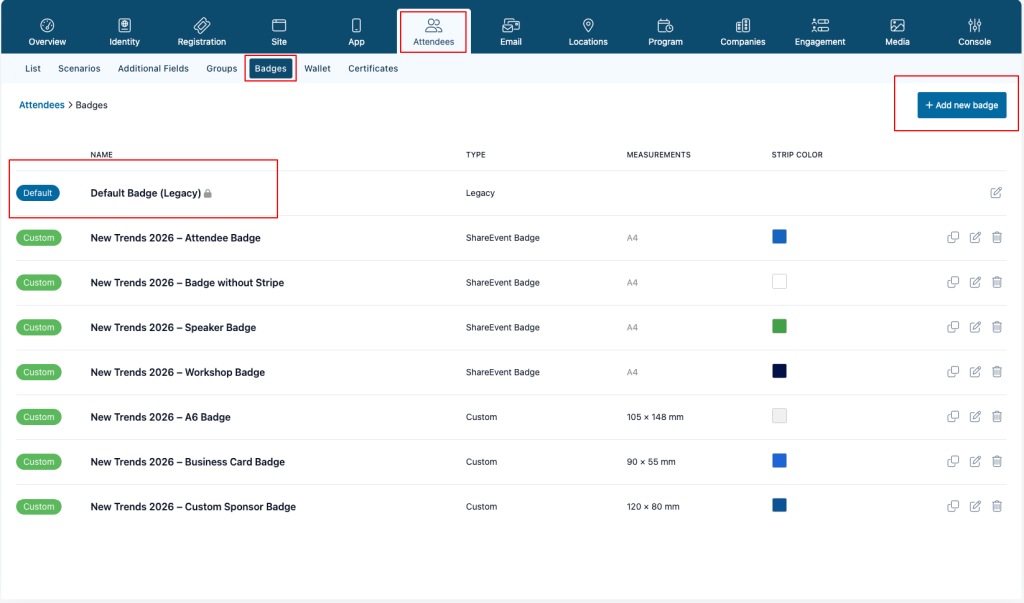Click the Add new badge button
Screen dimensions: 1024x603
(961, 105)
